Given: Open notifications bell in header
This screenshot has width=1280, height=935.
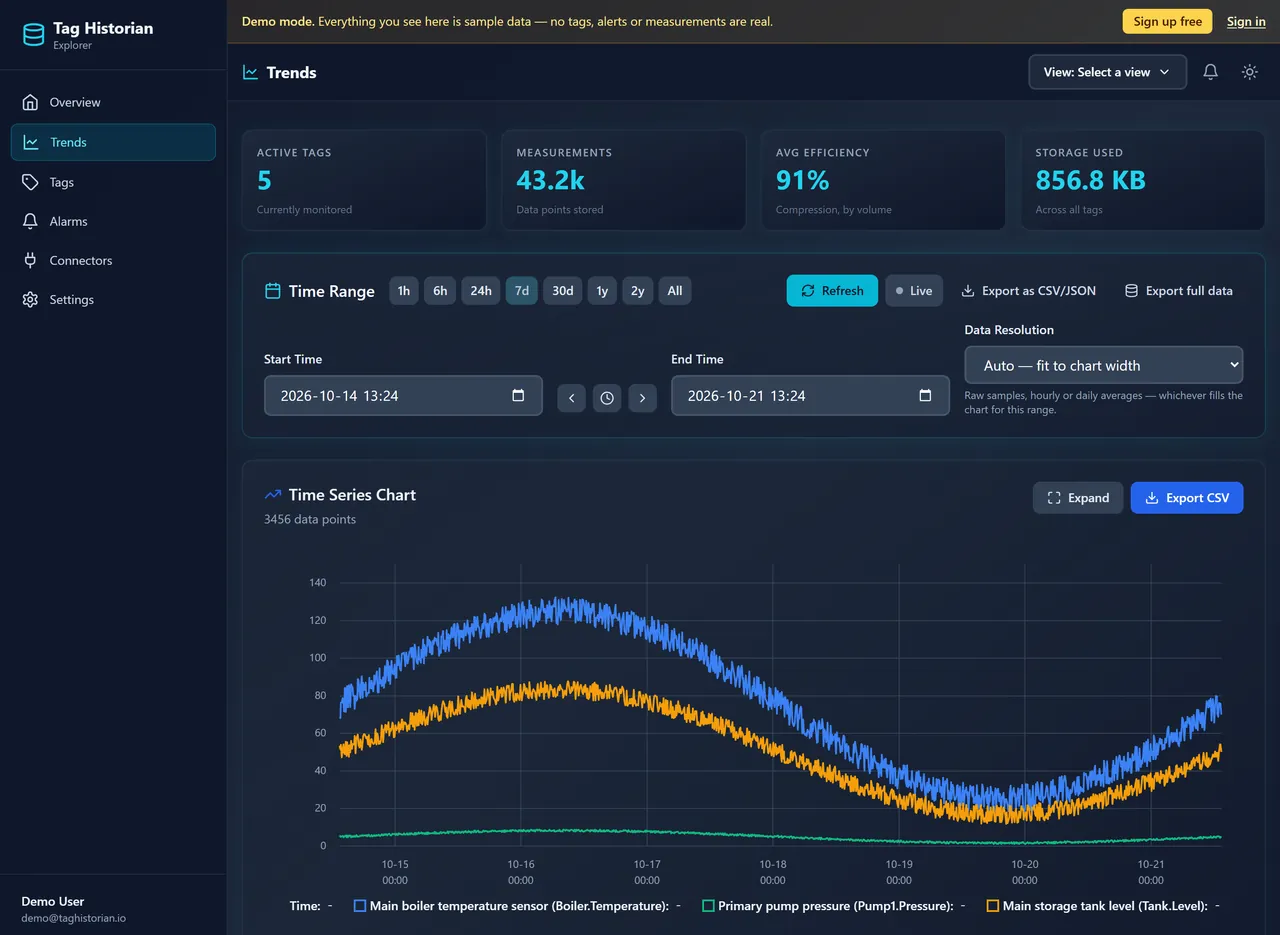Looking at the screenshot, I should tap(1210, 72).
